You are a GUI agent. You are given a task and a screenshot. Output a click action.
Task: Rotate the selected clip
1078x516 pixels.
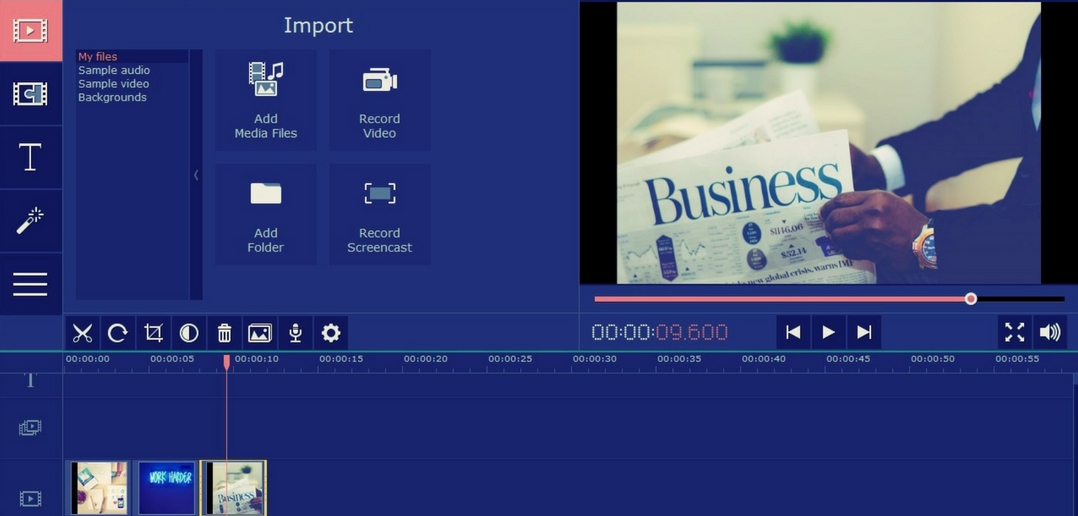118,333
